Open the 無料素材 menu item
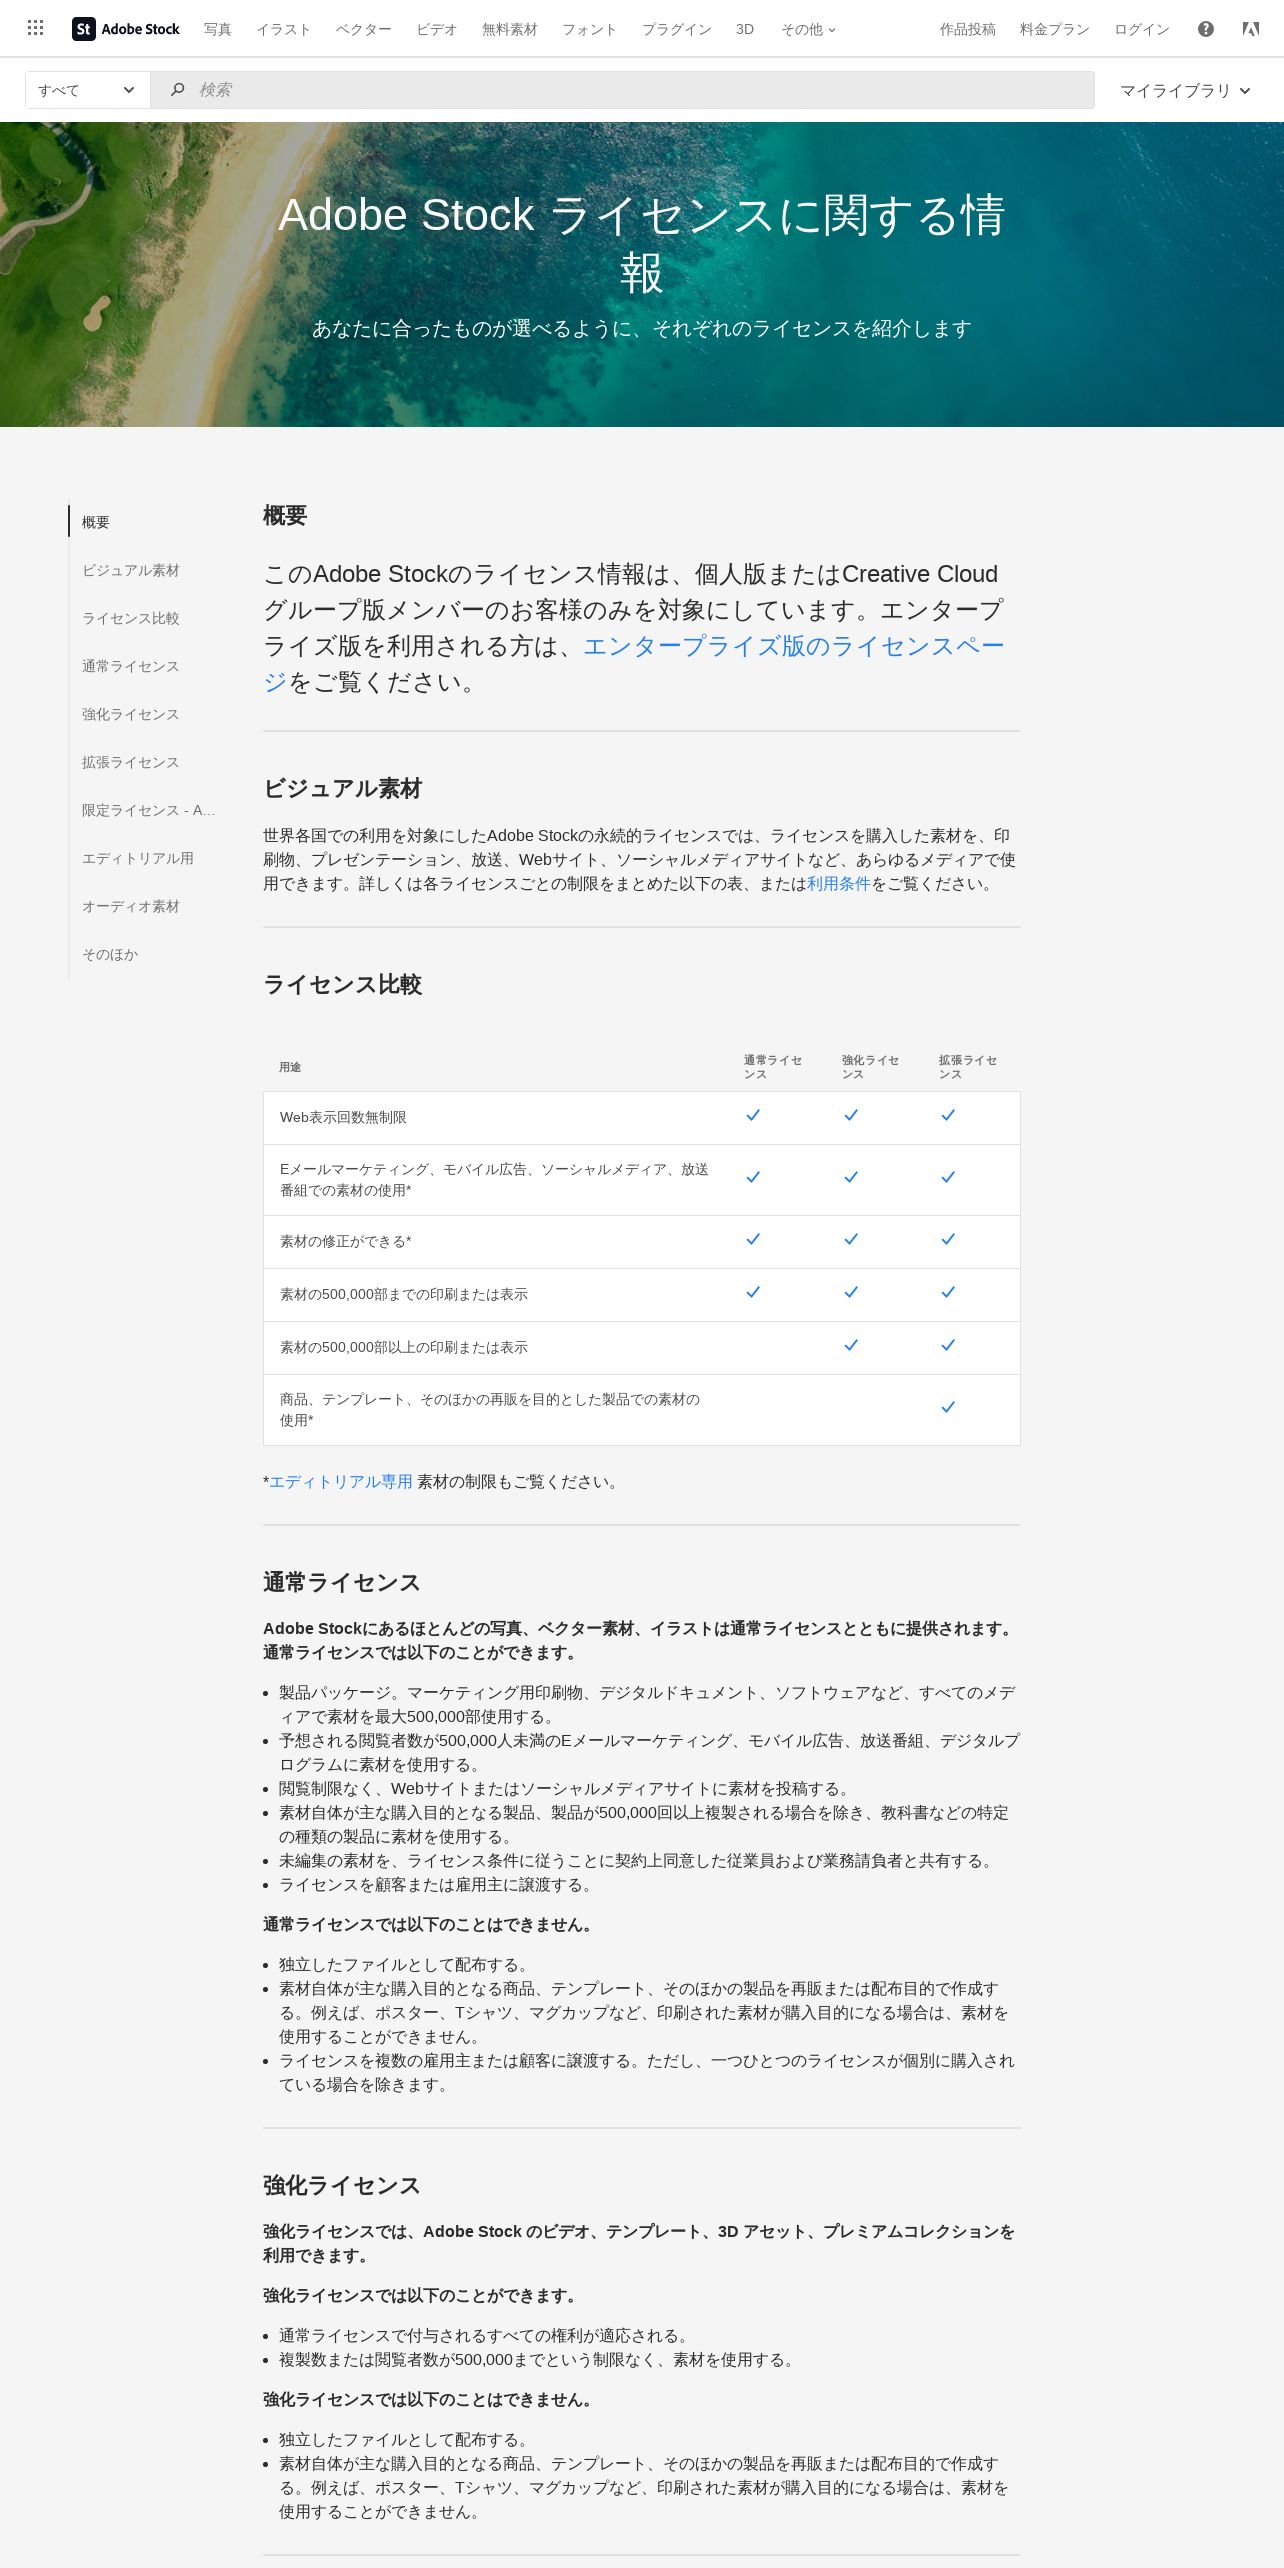The width and height of the screenshot is (1284, 2568). [x=510, y=30]
